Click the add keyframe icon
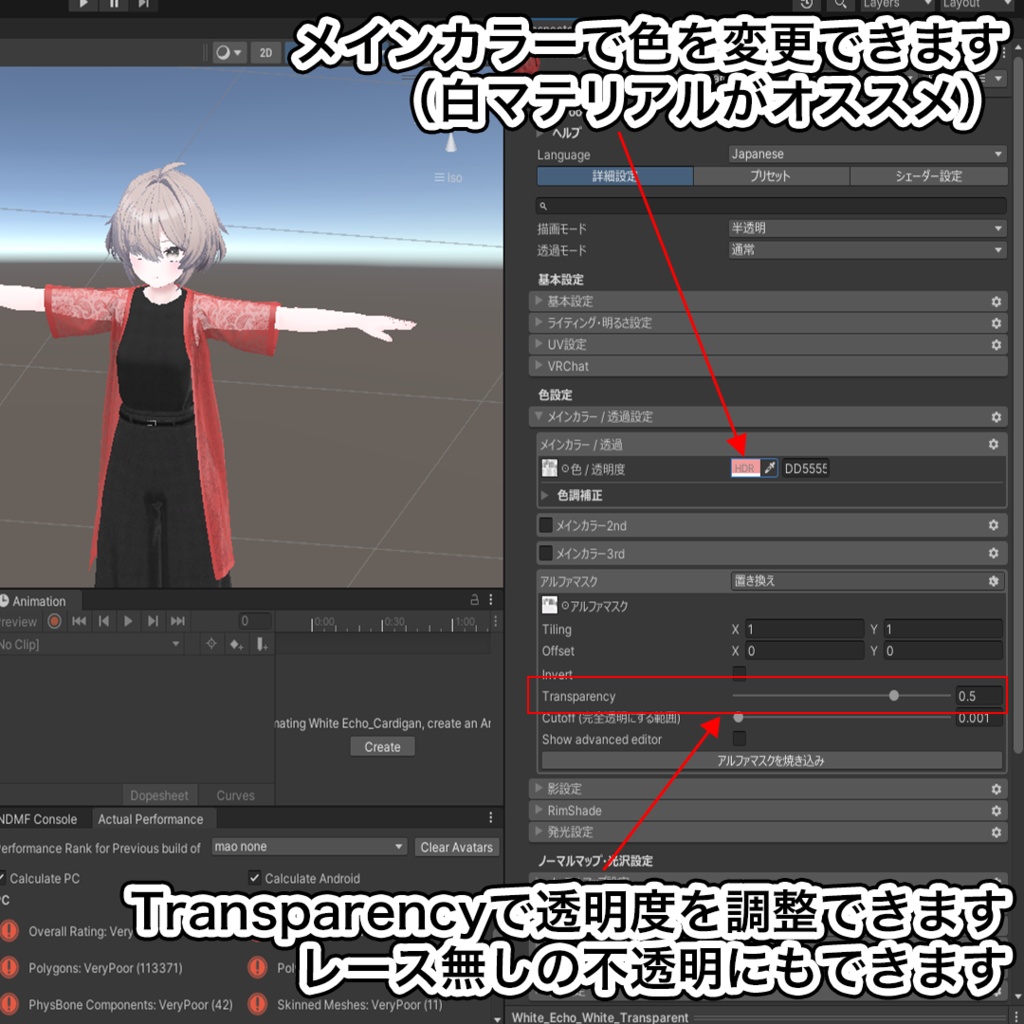Viewport: 1024px width, 1024px height. (x=236, y=645)
